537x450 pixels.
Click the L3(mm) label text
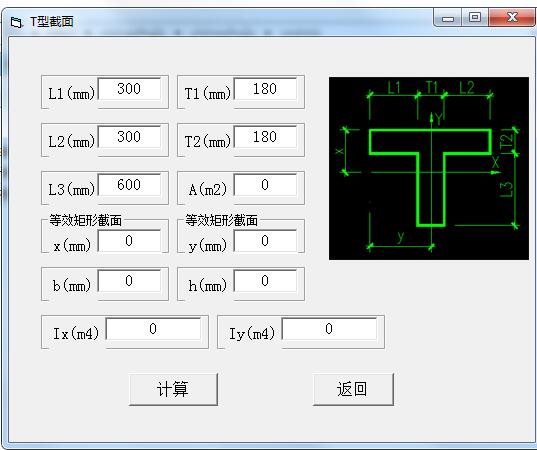pos(71,189)
